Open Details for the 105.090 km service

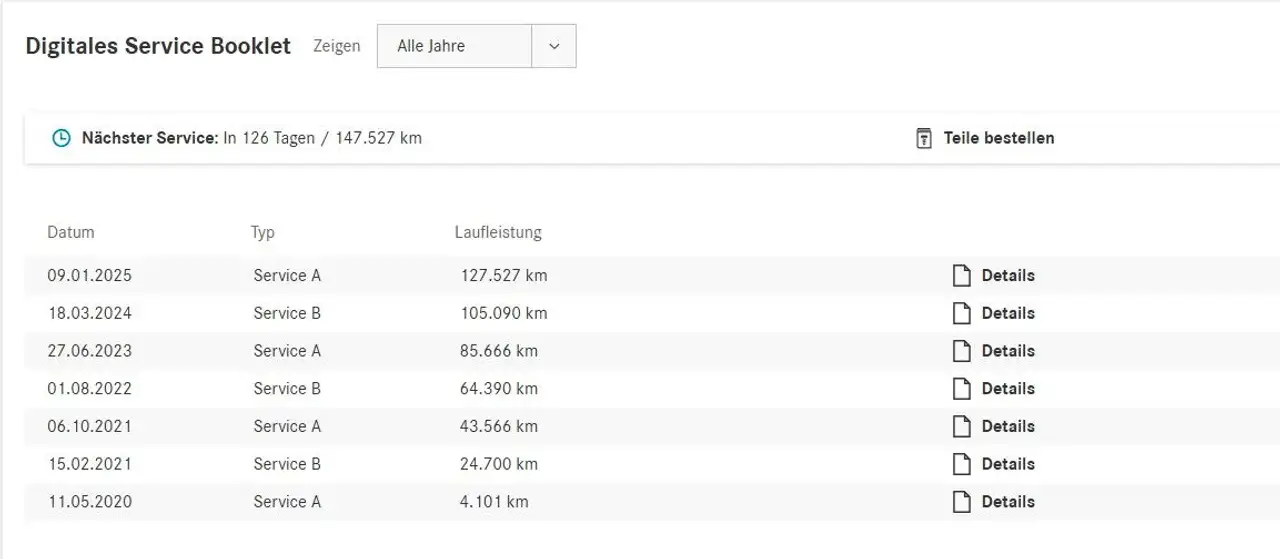coord(1008,314)
